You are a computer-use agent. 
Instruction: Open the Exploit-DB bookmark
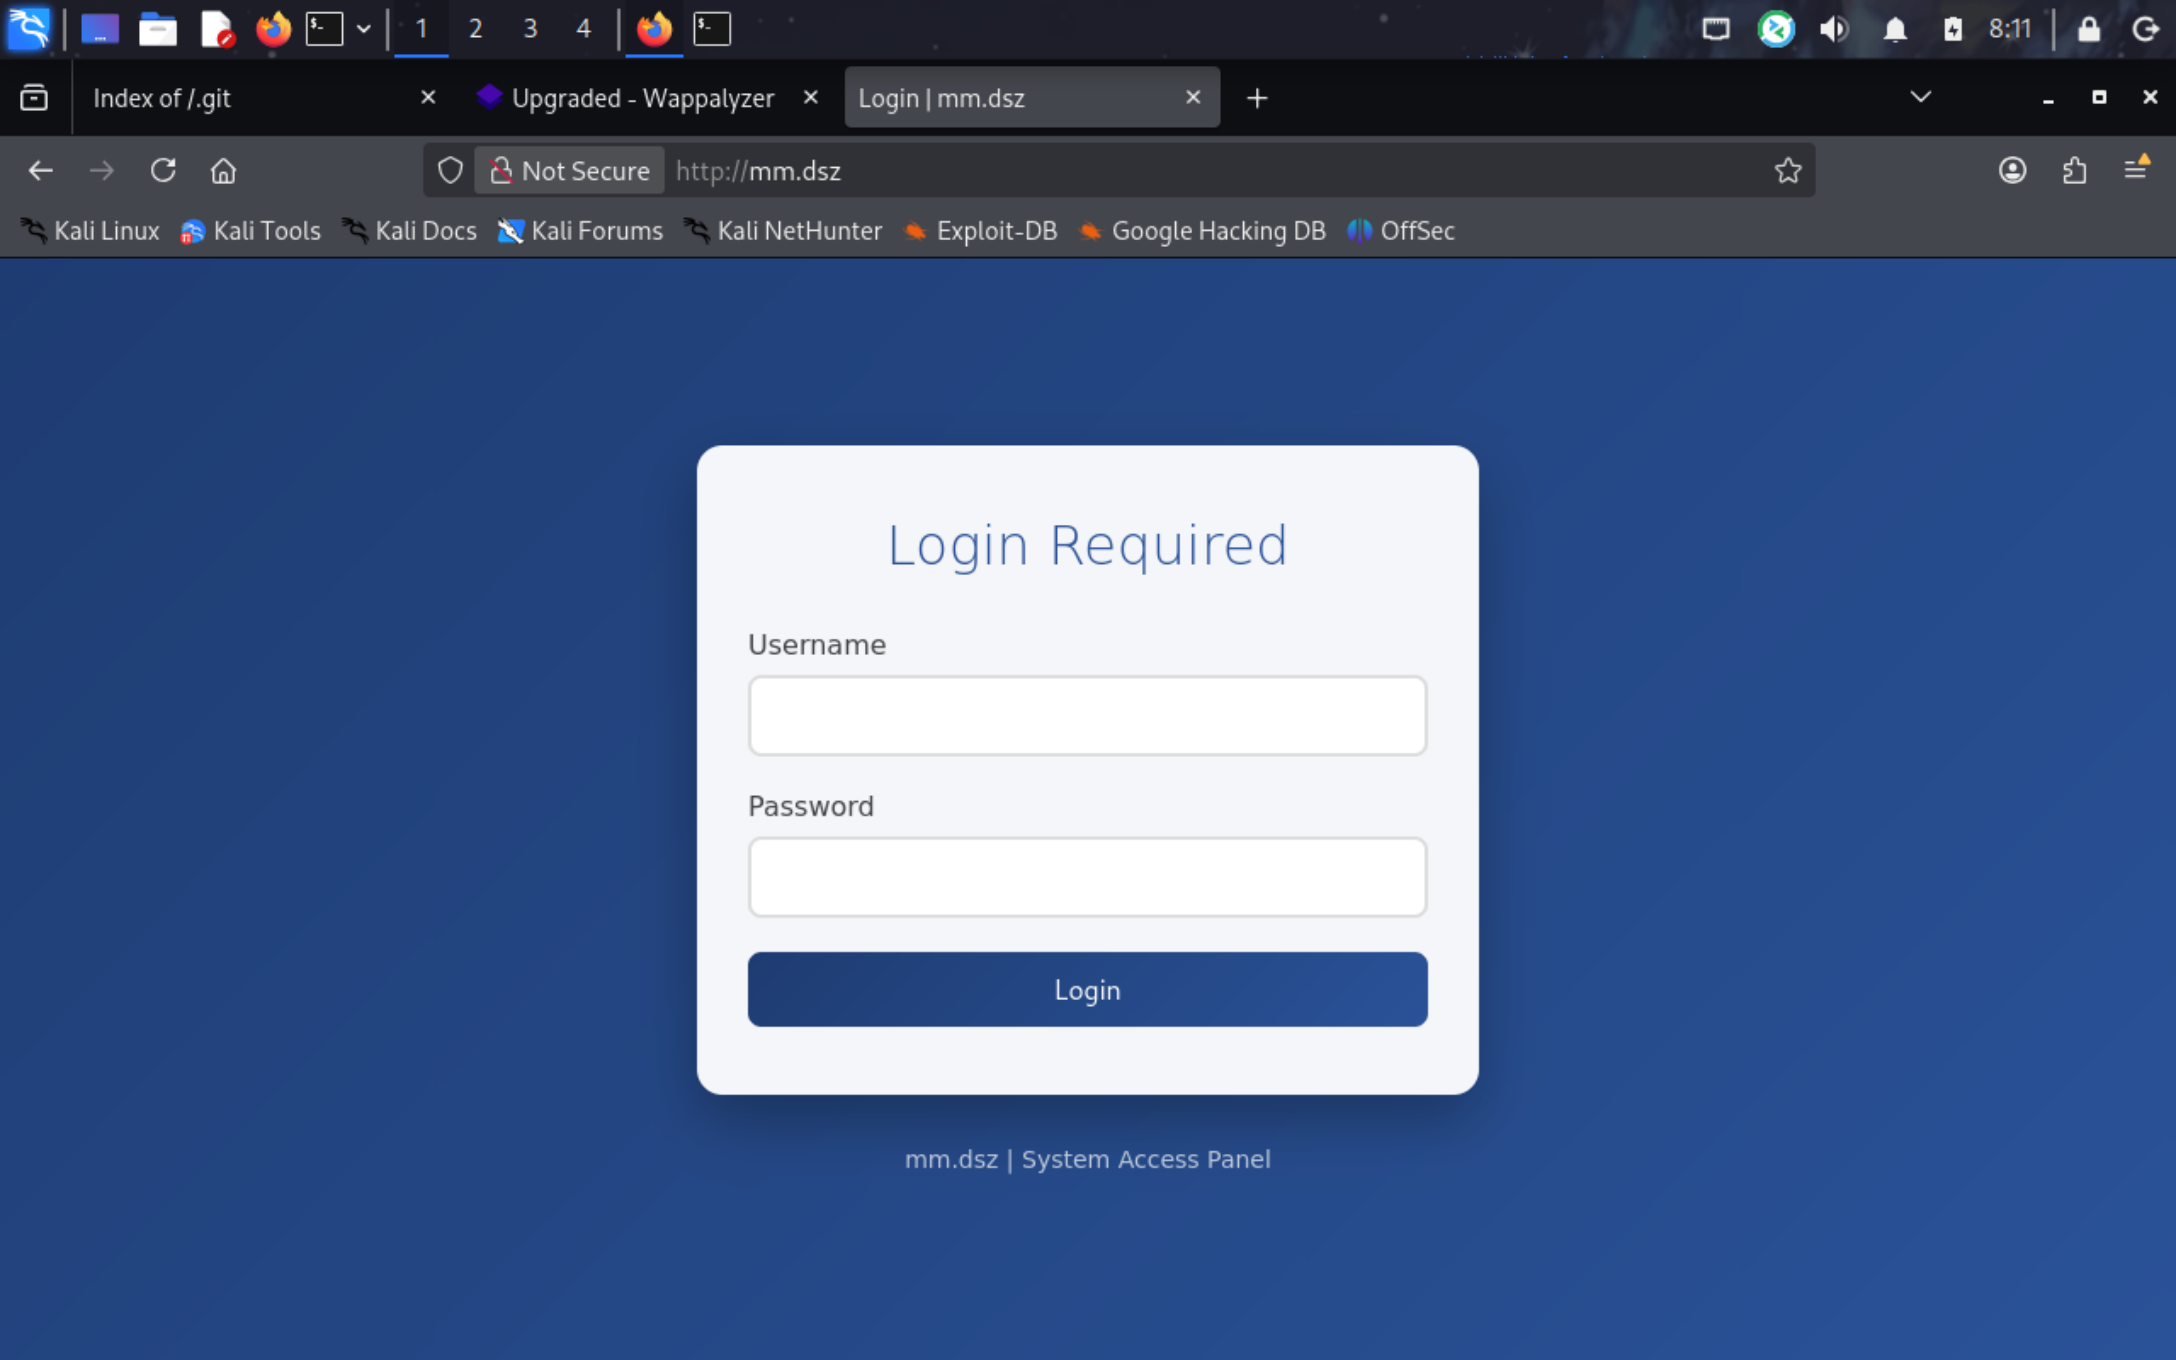coord(980,231)
